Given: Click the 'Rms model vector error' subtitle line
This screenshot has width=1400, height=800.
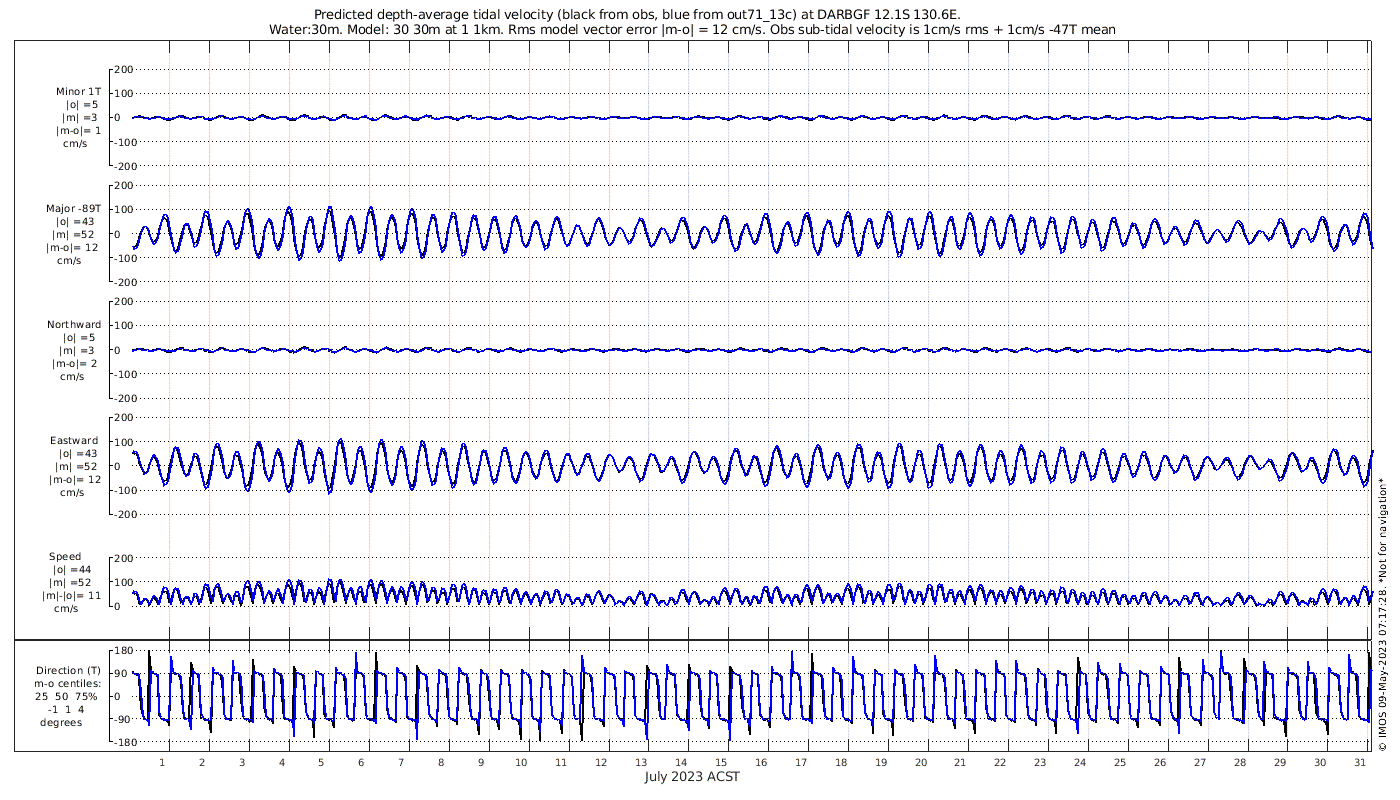Looking at the screenshot, I should [692, 29].
